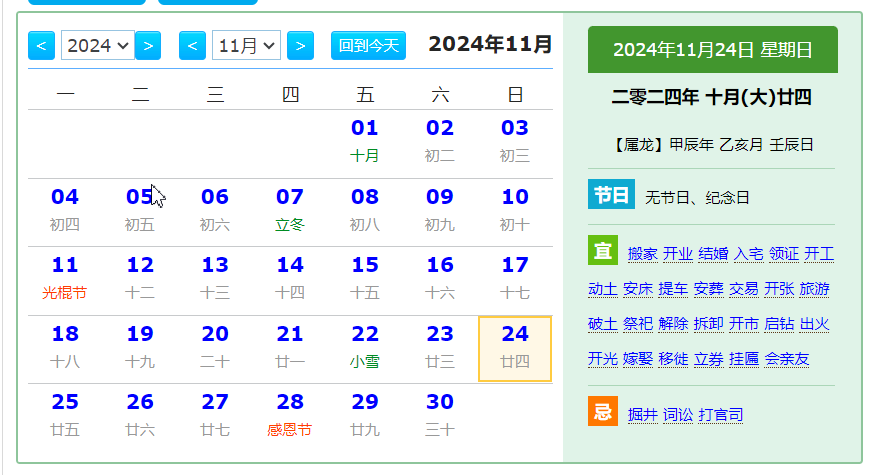Select date 08 初八

[x=365, y=210]
